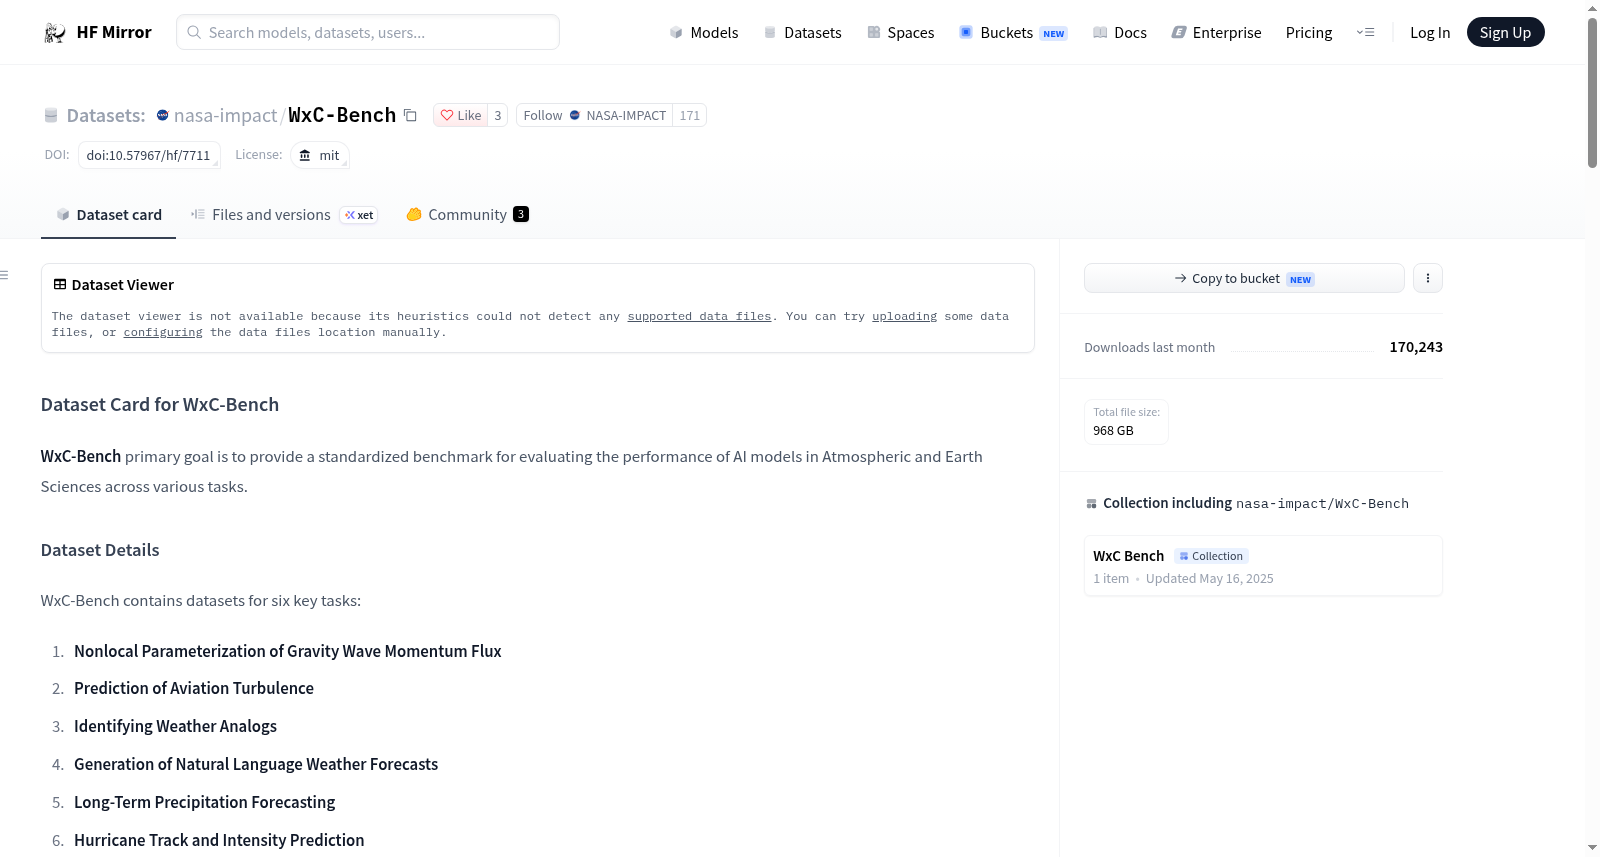This screenshot has width=1600, height=857.
Task: Open Spaces from the top navigation
Action: (x=900, y=32)
